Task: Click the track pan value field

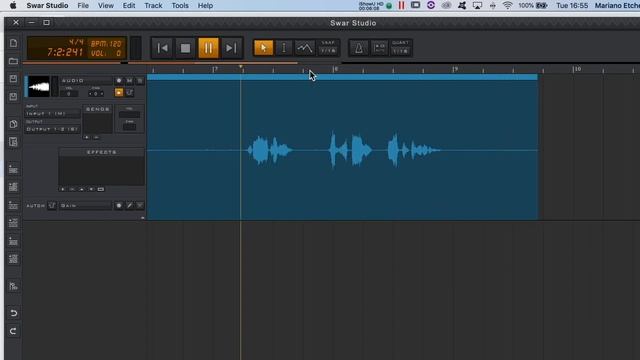Action: coord(96,93)
